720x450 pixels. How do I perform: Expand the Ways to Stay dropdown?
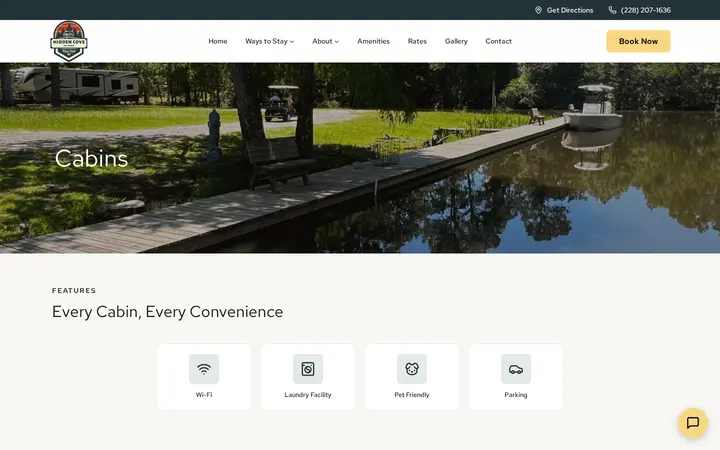270,41
